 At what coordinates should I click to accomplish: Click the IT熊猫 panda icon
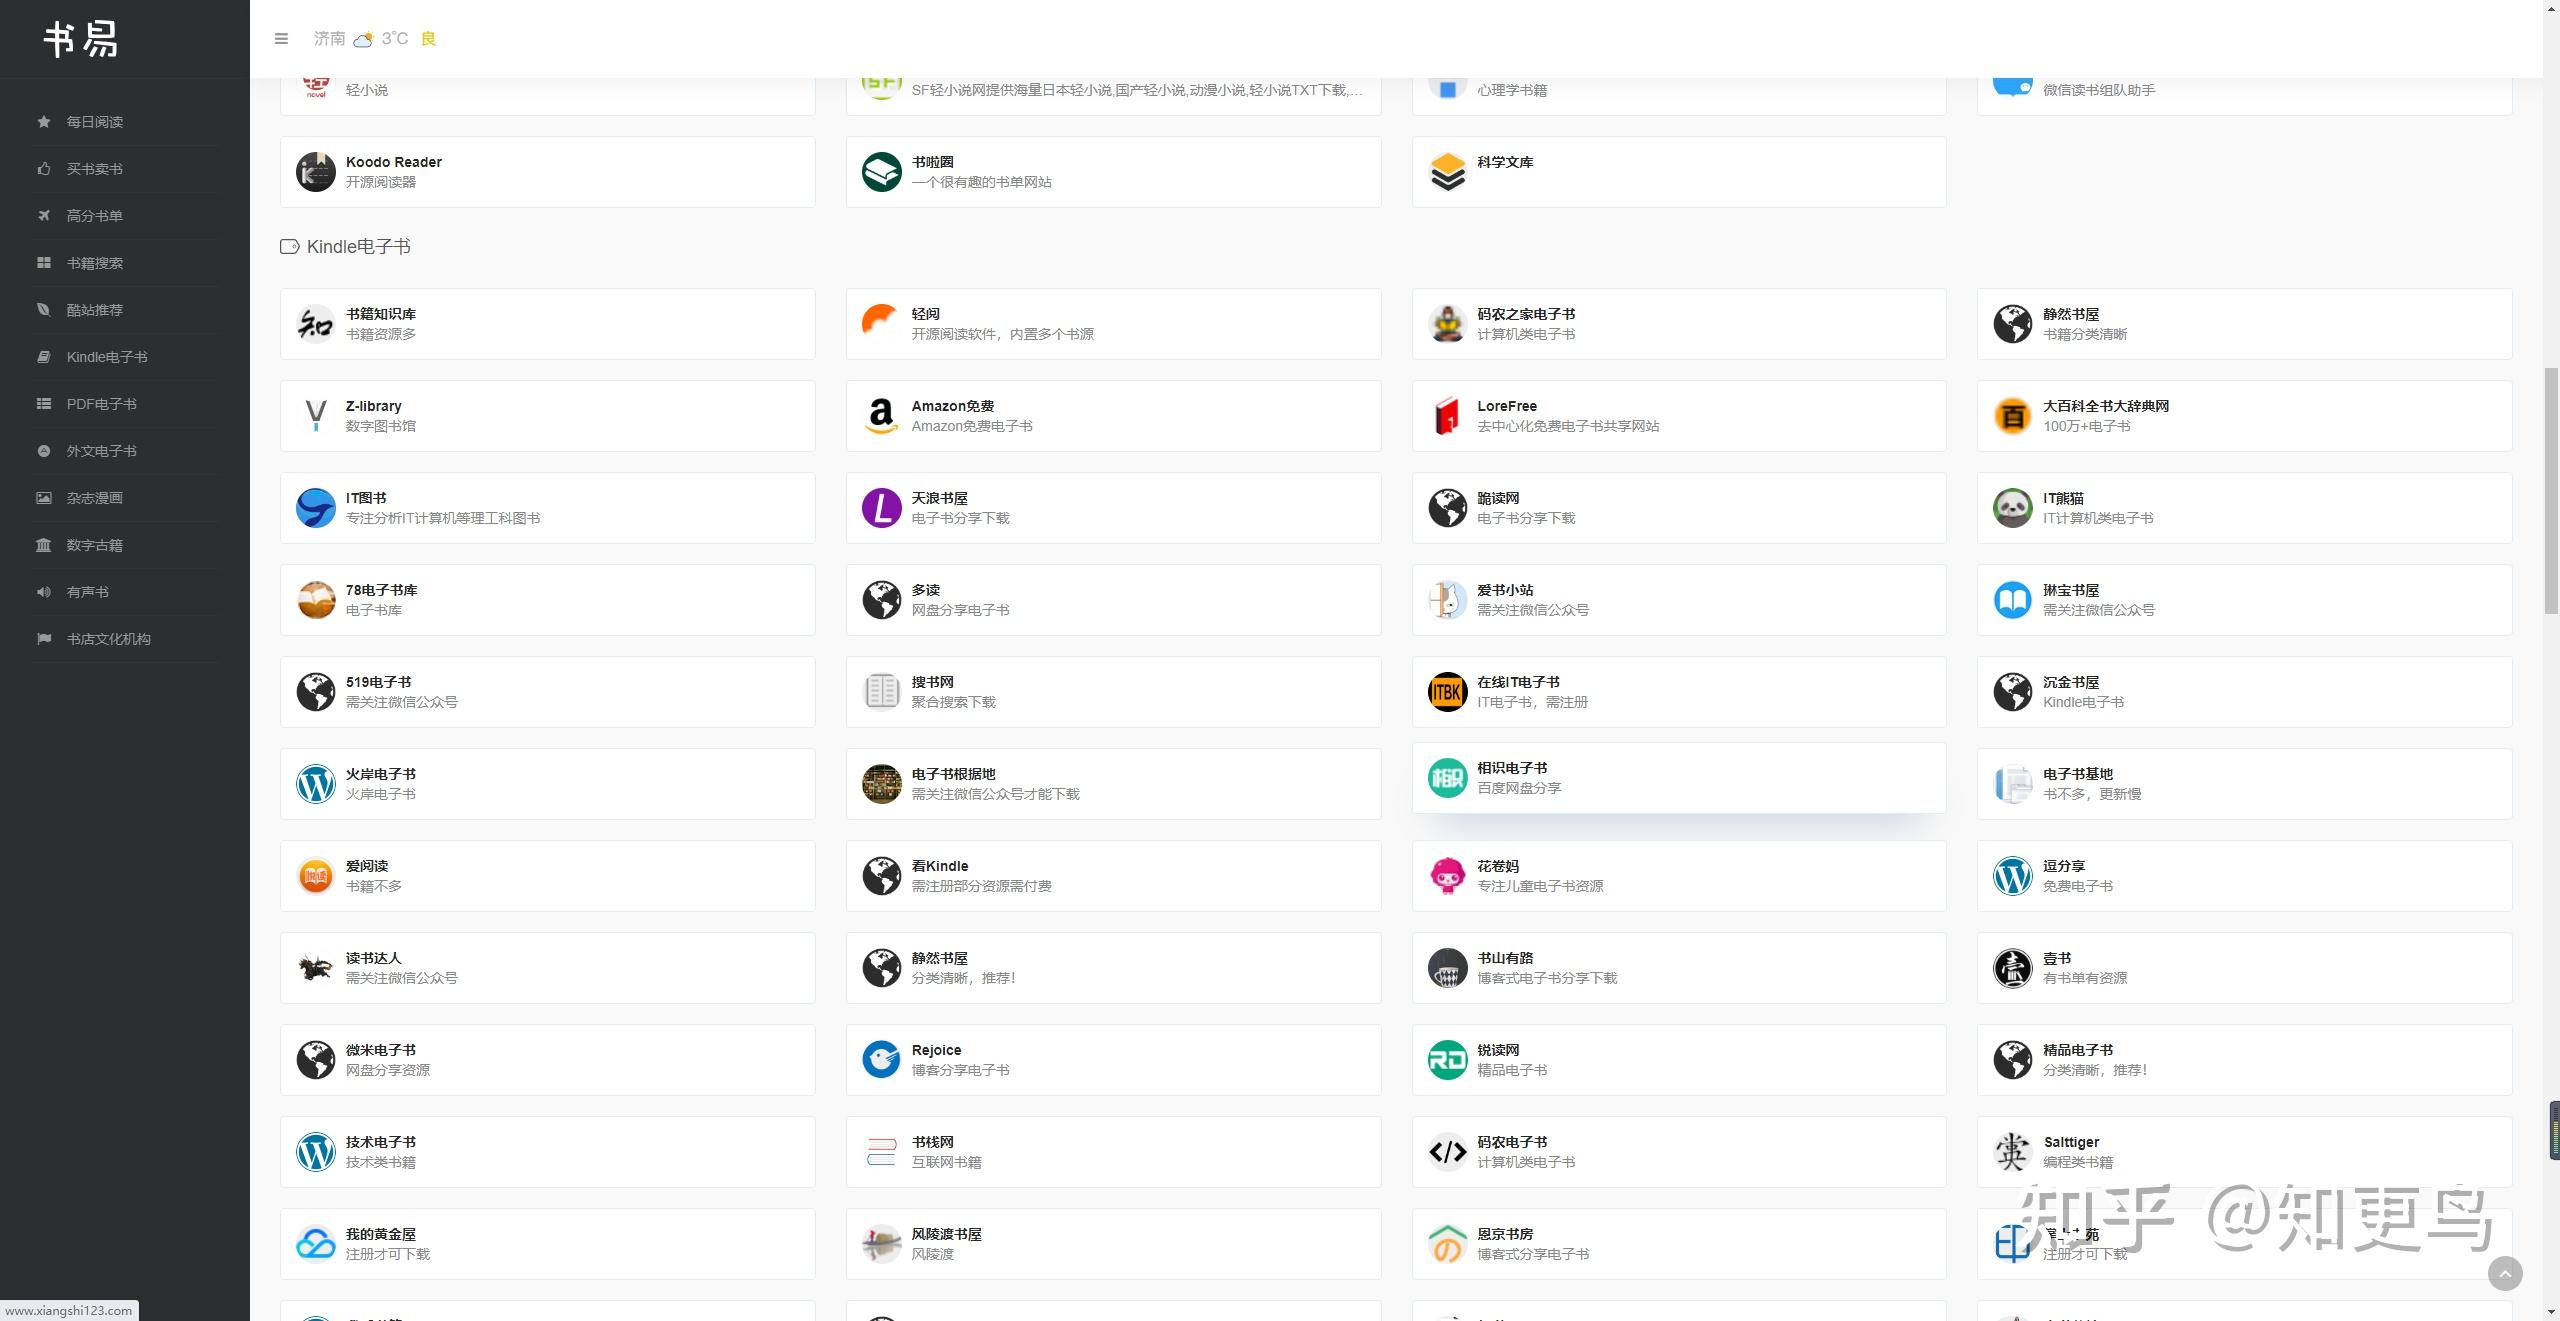point(2012,508)
